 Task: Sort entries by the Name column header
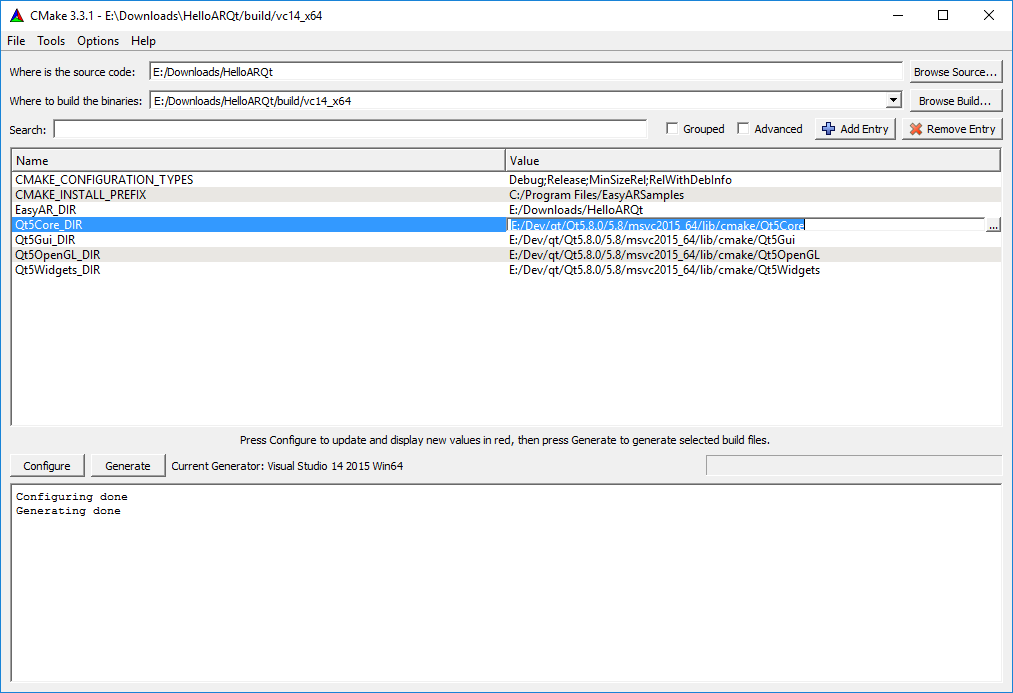[258, 161]
